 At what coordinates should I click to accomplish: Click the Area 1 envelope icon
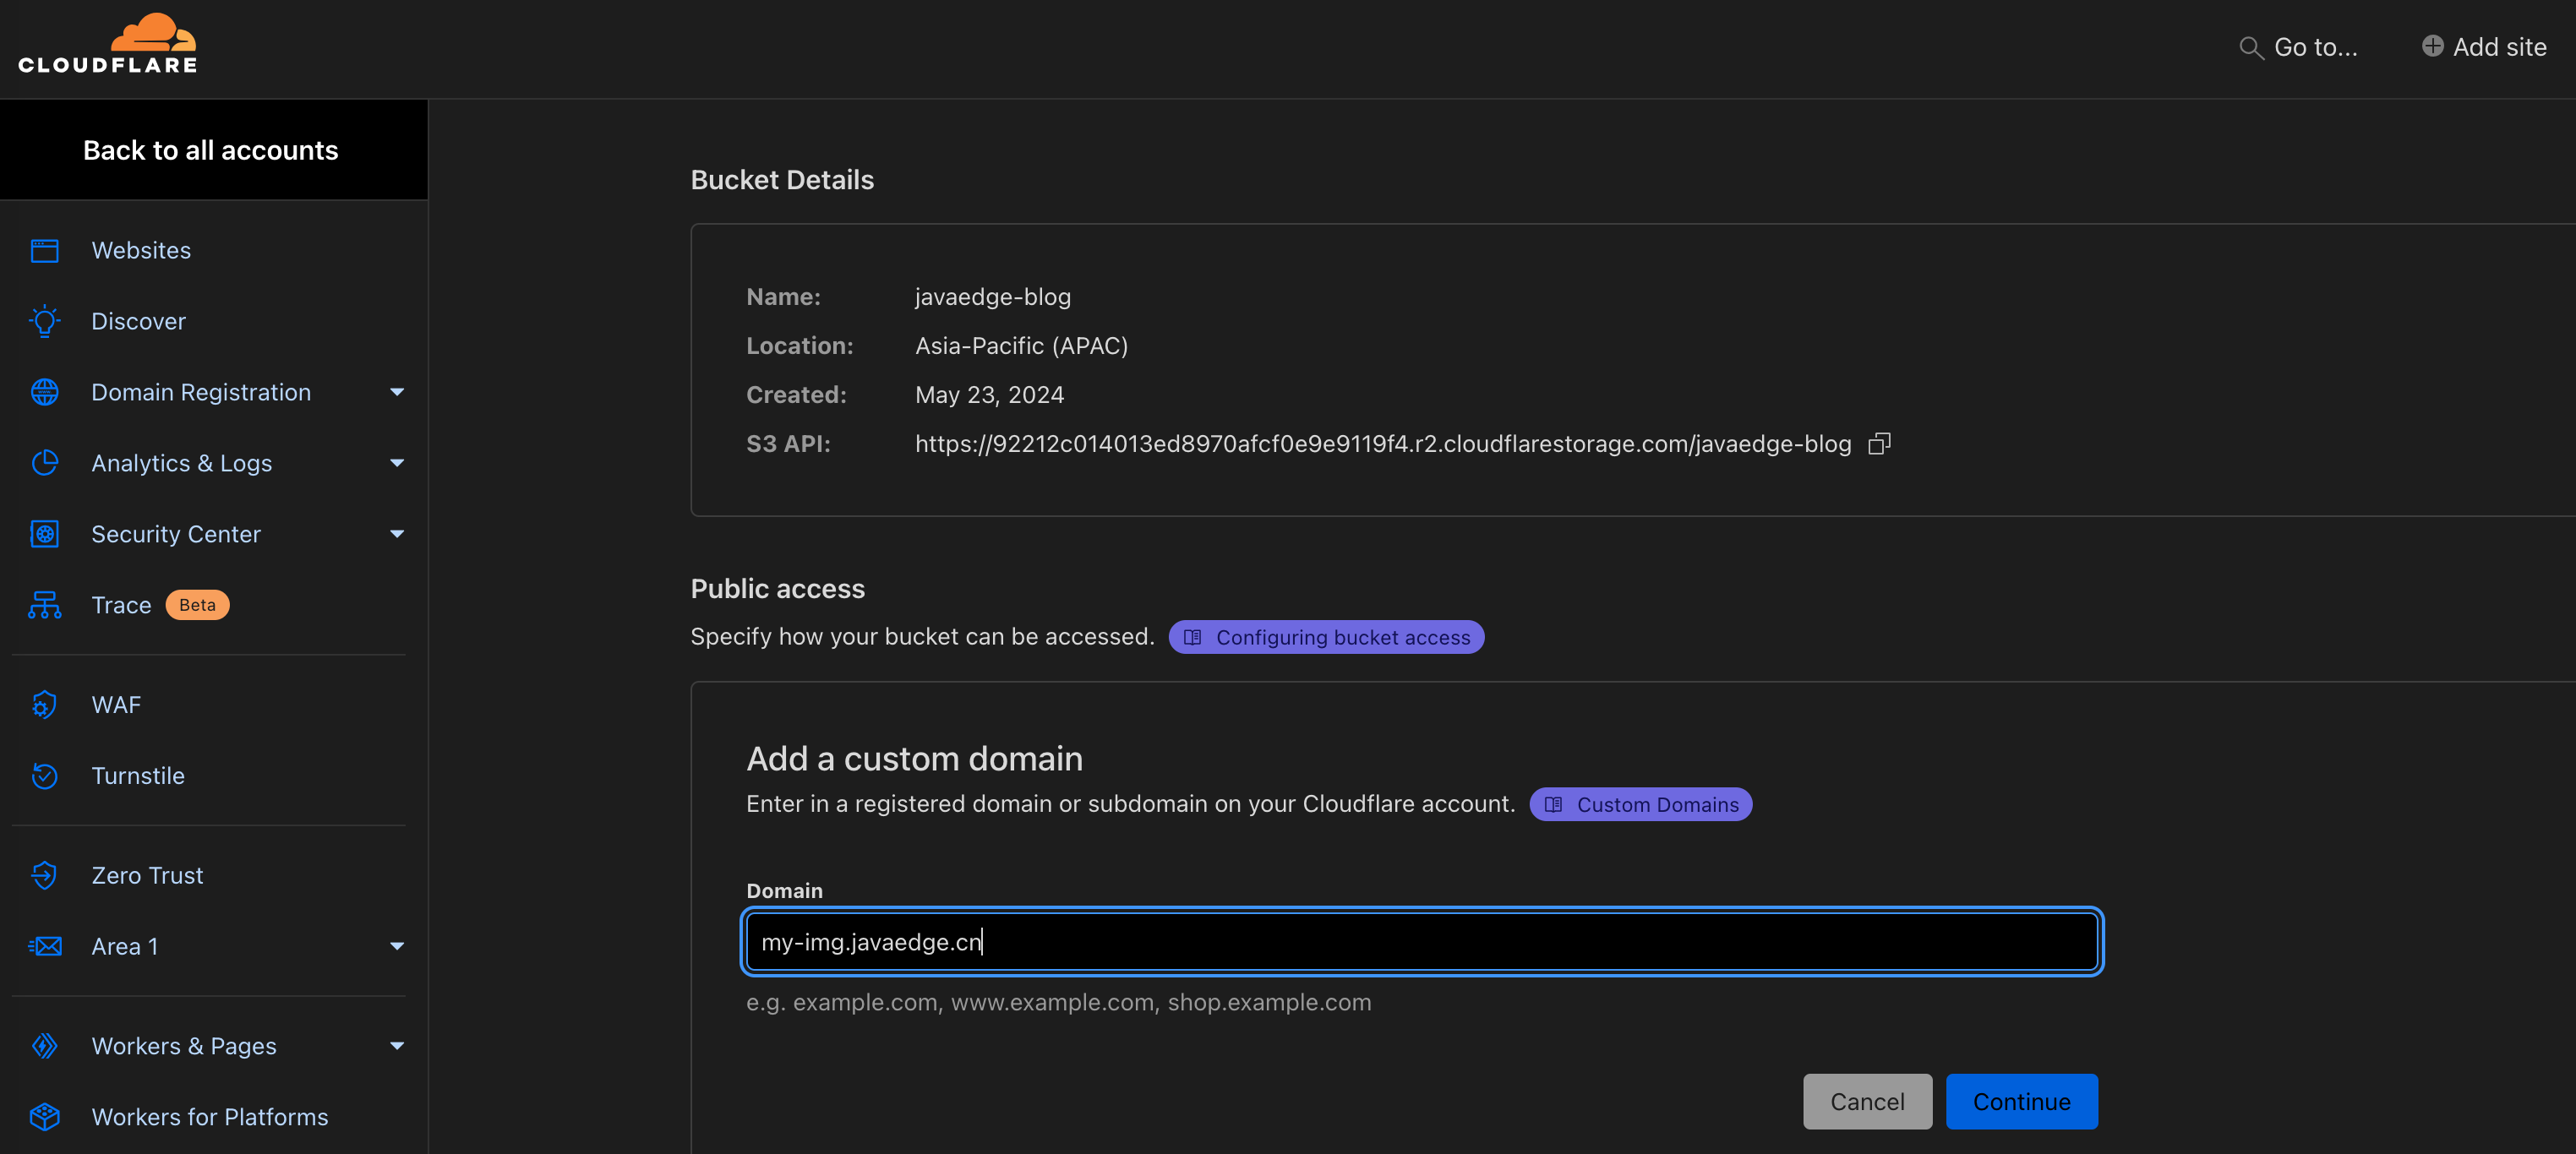pos(45,946)
